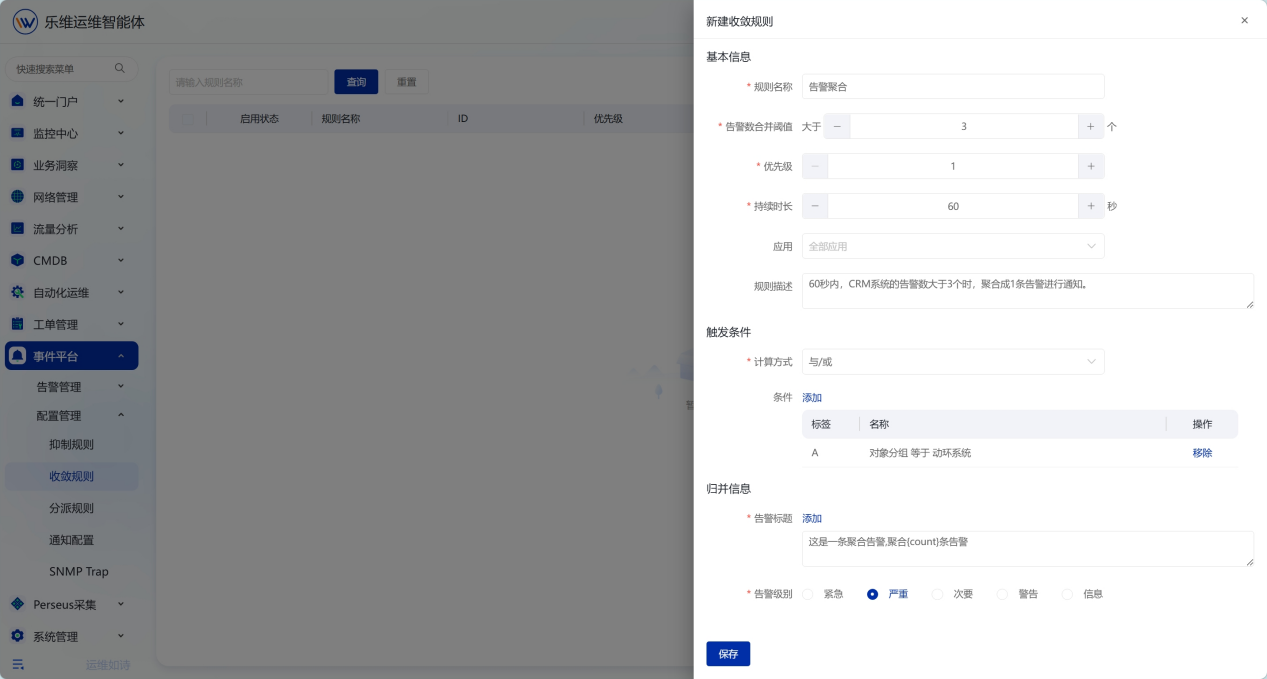1267x679 pixels.
Task: Expand the 统一门户 menu chevron
Action: pyautogui.click(x=121, y=101)
